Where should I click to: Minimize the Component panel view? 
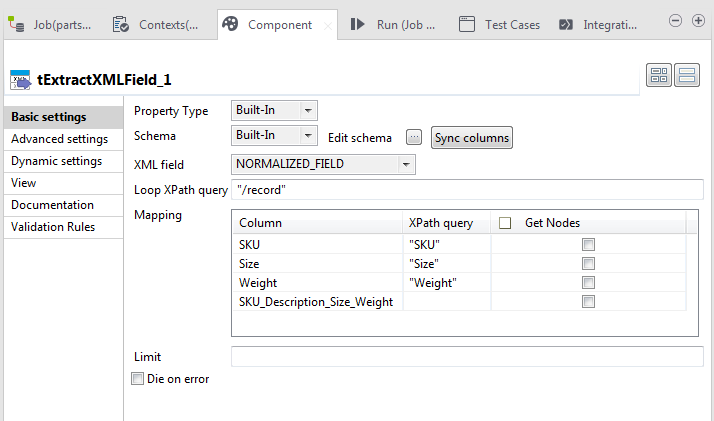675,20
